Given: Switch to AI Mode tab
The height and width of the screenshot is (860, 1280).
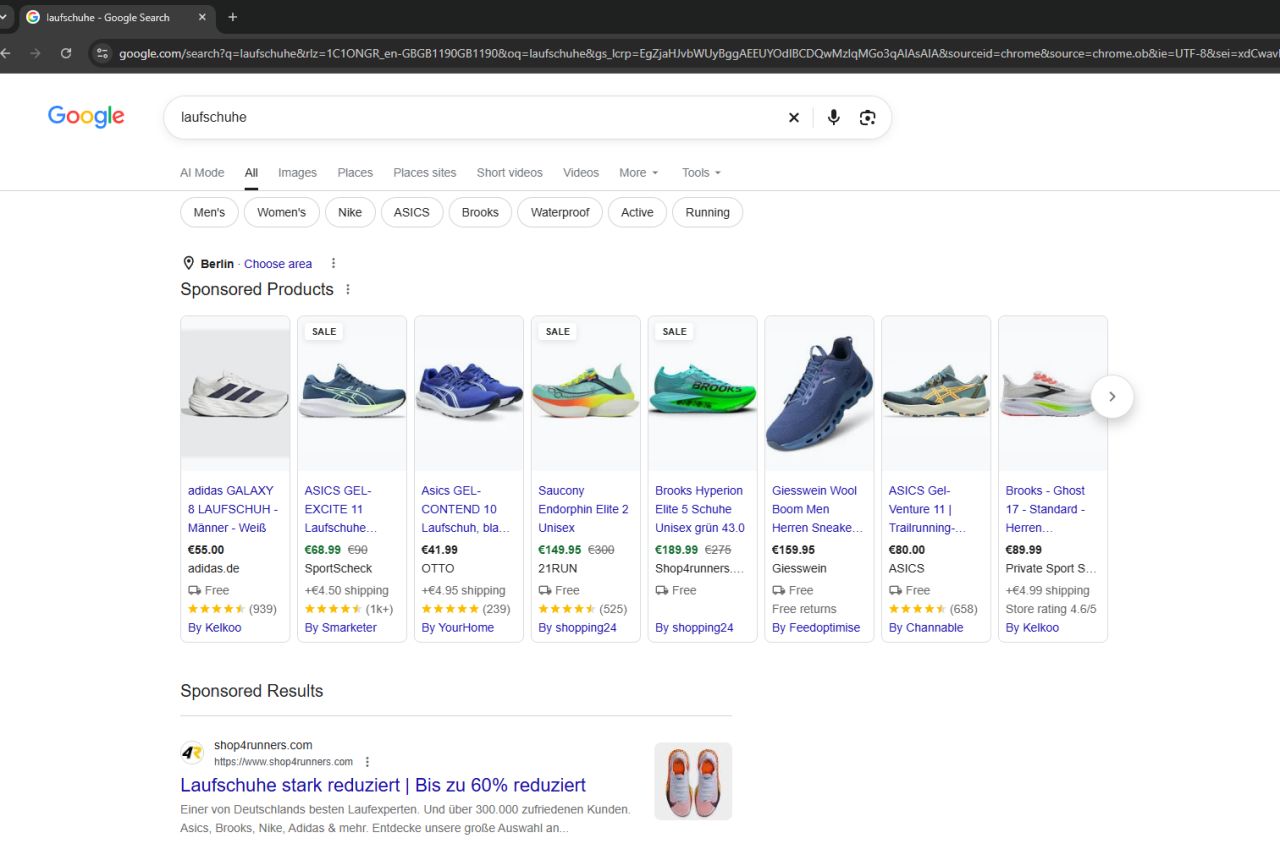Looking at the screenshot, I should click(202, 173).
